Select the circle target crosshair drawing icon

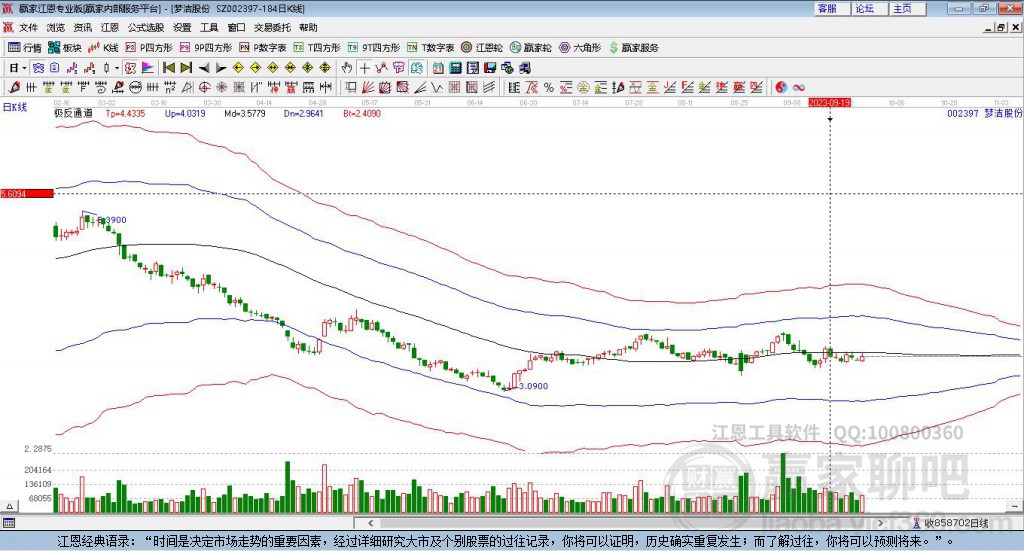[x=204, y=87]
